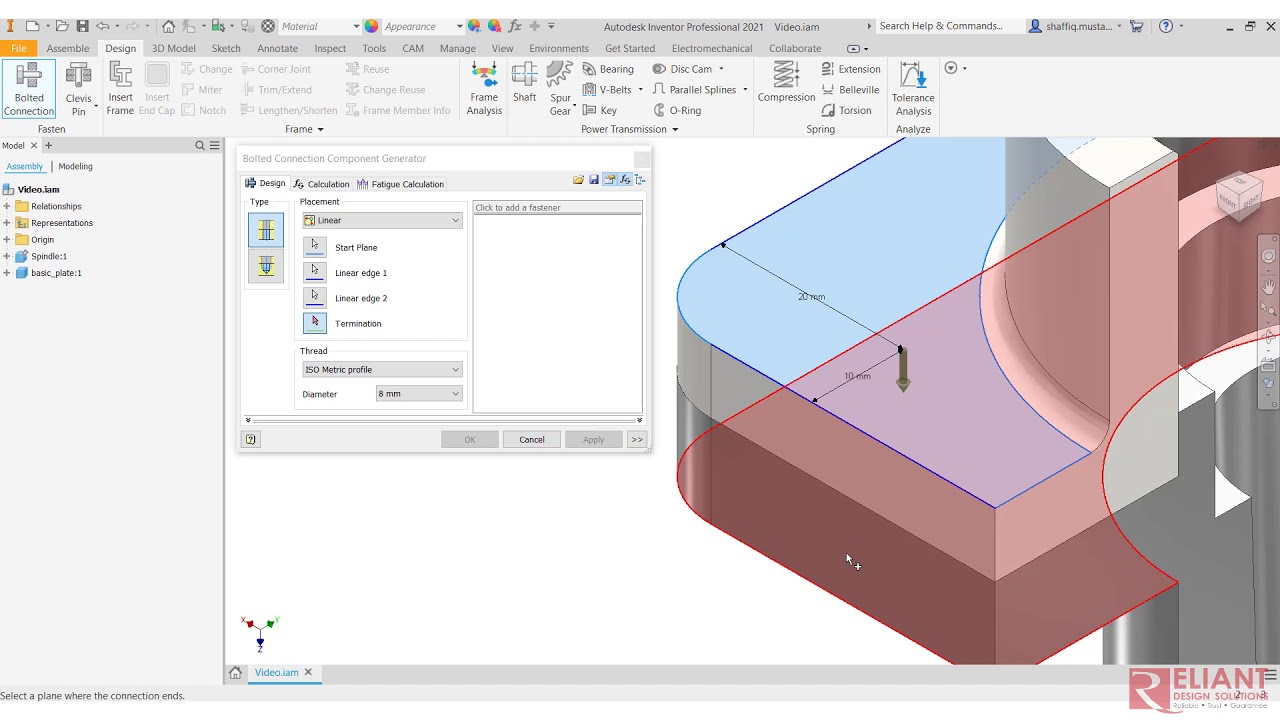The width and height of the screenshot is (1280, 720).
Task: Expand the Relationships folder
Action: (x=7, y=206)
